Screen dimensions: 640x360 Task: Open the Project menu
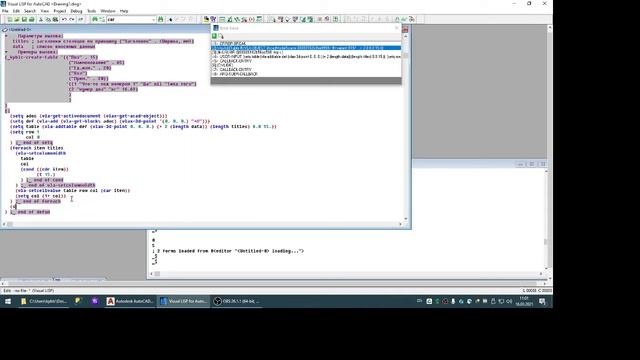point(60,11)
